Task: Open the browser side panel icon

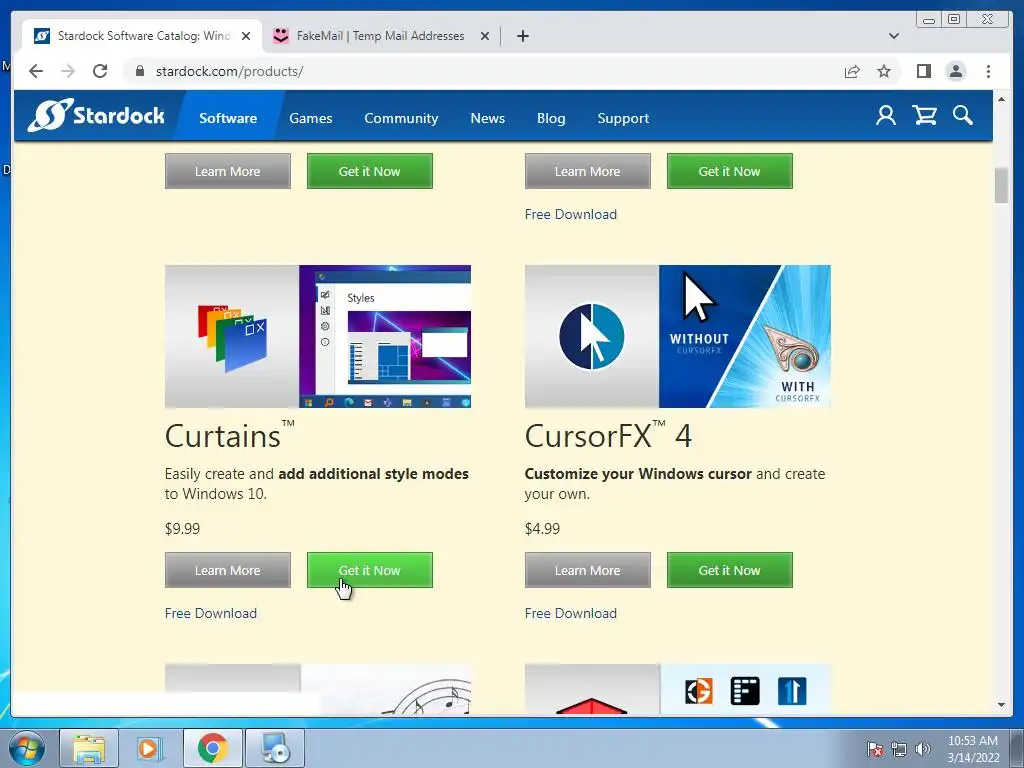Action: coord(923,71)
